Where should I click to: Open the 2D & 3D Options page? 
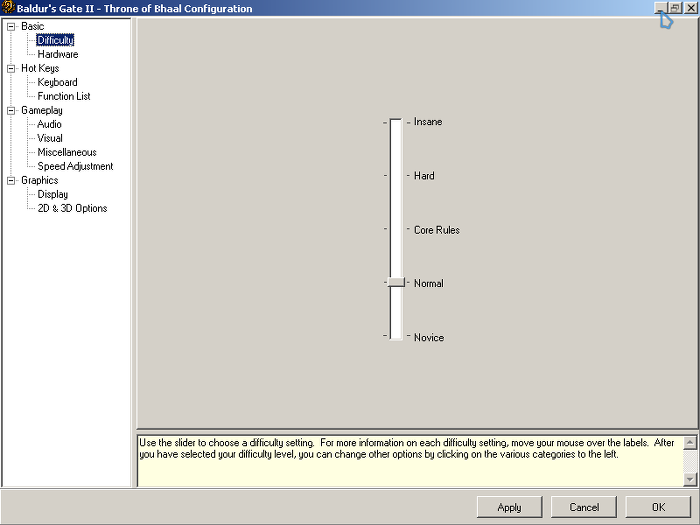72,208
